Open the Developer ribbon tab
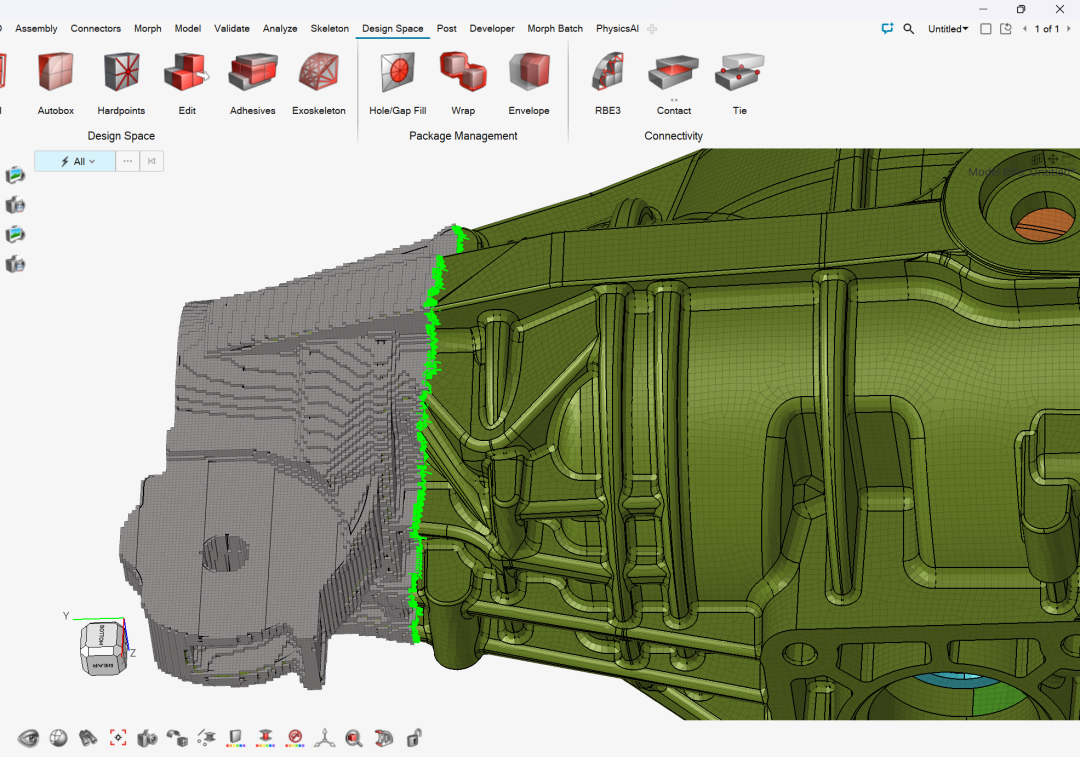The height and width of the screenshot is (757, 1080). click(492, 28)
